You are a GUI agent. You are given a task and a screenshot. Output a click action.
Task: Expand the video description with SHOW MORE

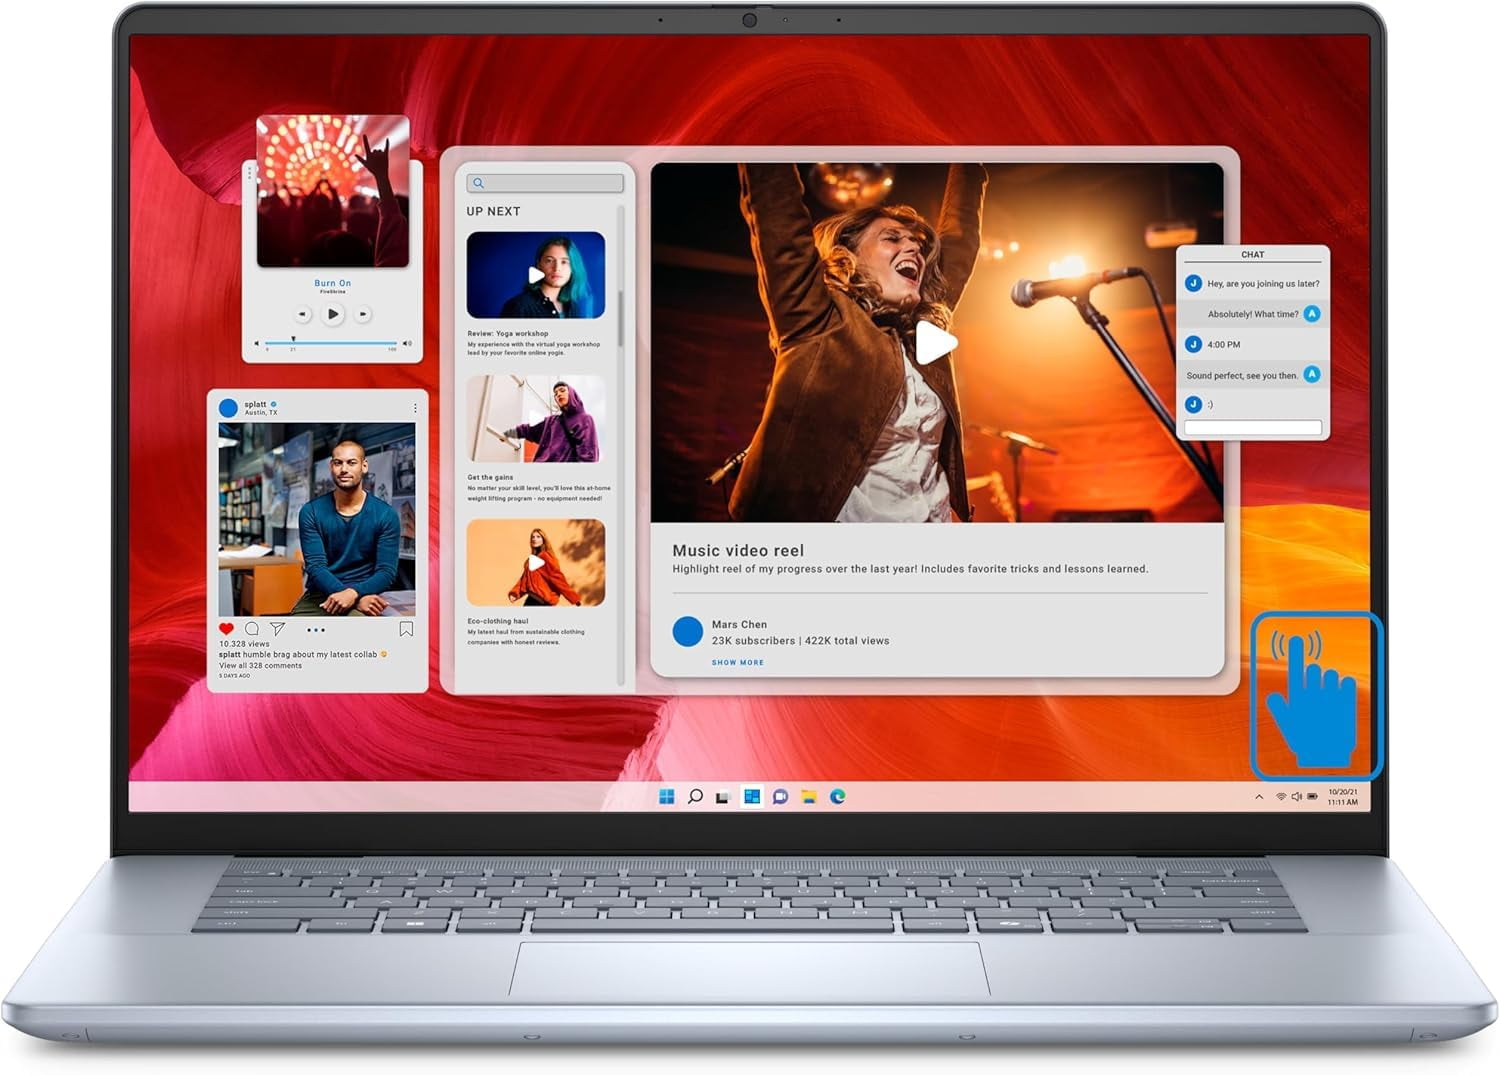click(738, 662)
